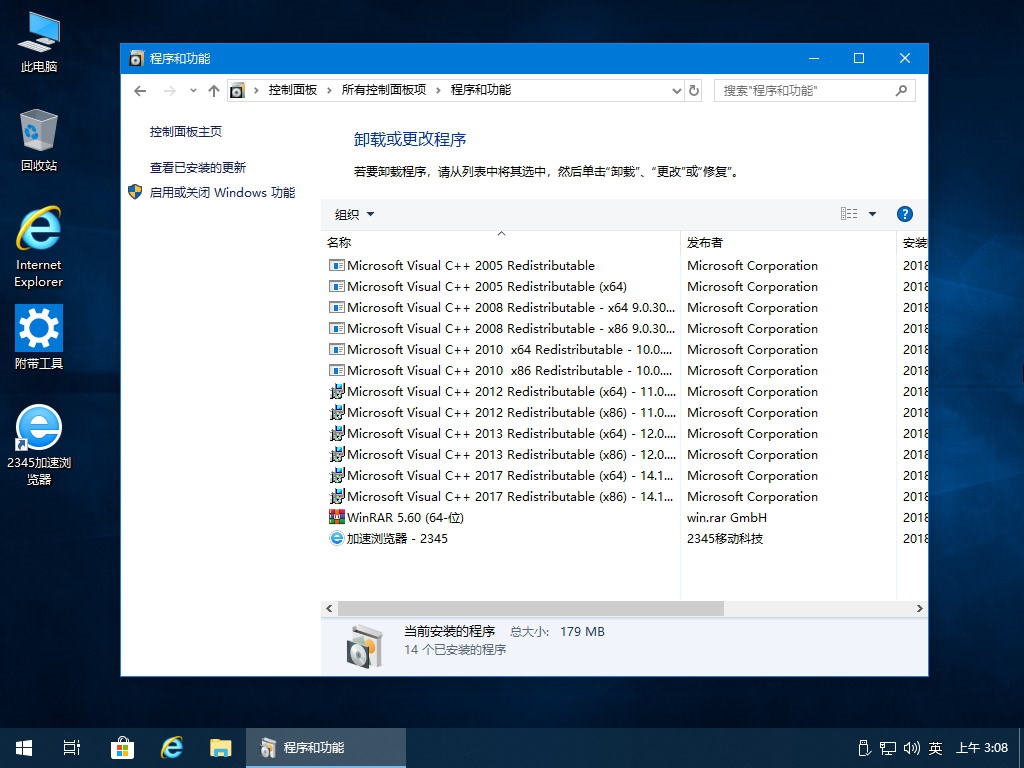Click the network tray icon
1024x768 pixels.
click(x=888, y=748)
